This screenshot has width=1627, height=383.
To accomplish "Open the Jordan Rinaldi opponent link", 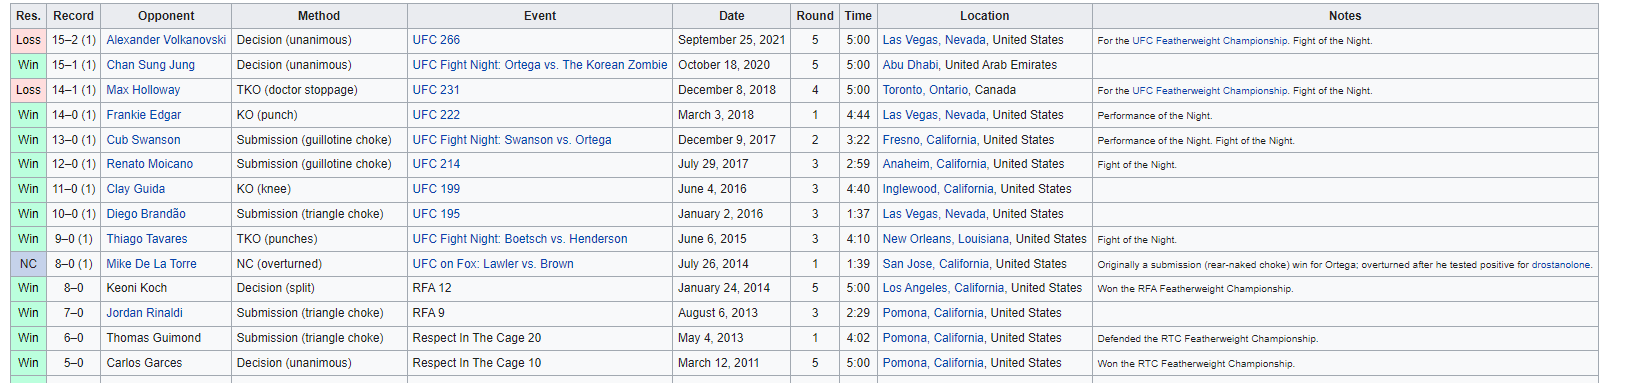I will click(145, 313).
